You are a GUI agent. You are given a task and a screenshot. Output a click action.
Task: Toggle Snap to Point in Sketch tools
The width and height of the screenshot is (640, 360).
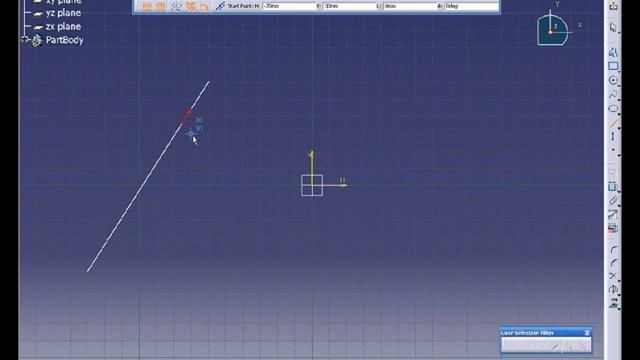pos(161,6)
